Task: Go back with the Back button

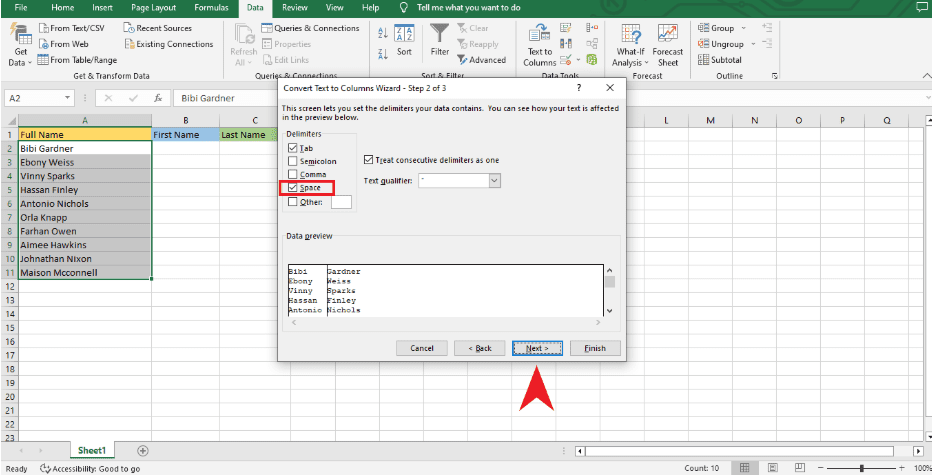Action: [x=480, y=348]
